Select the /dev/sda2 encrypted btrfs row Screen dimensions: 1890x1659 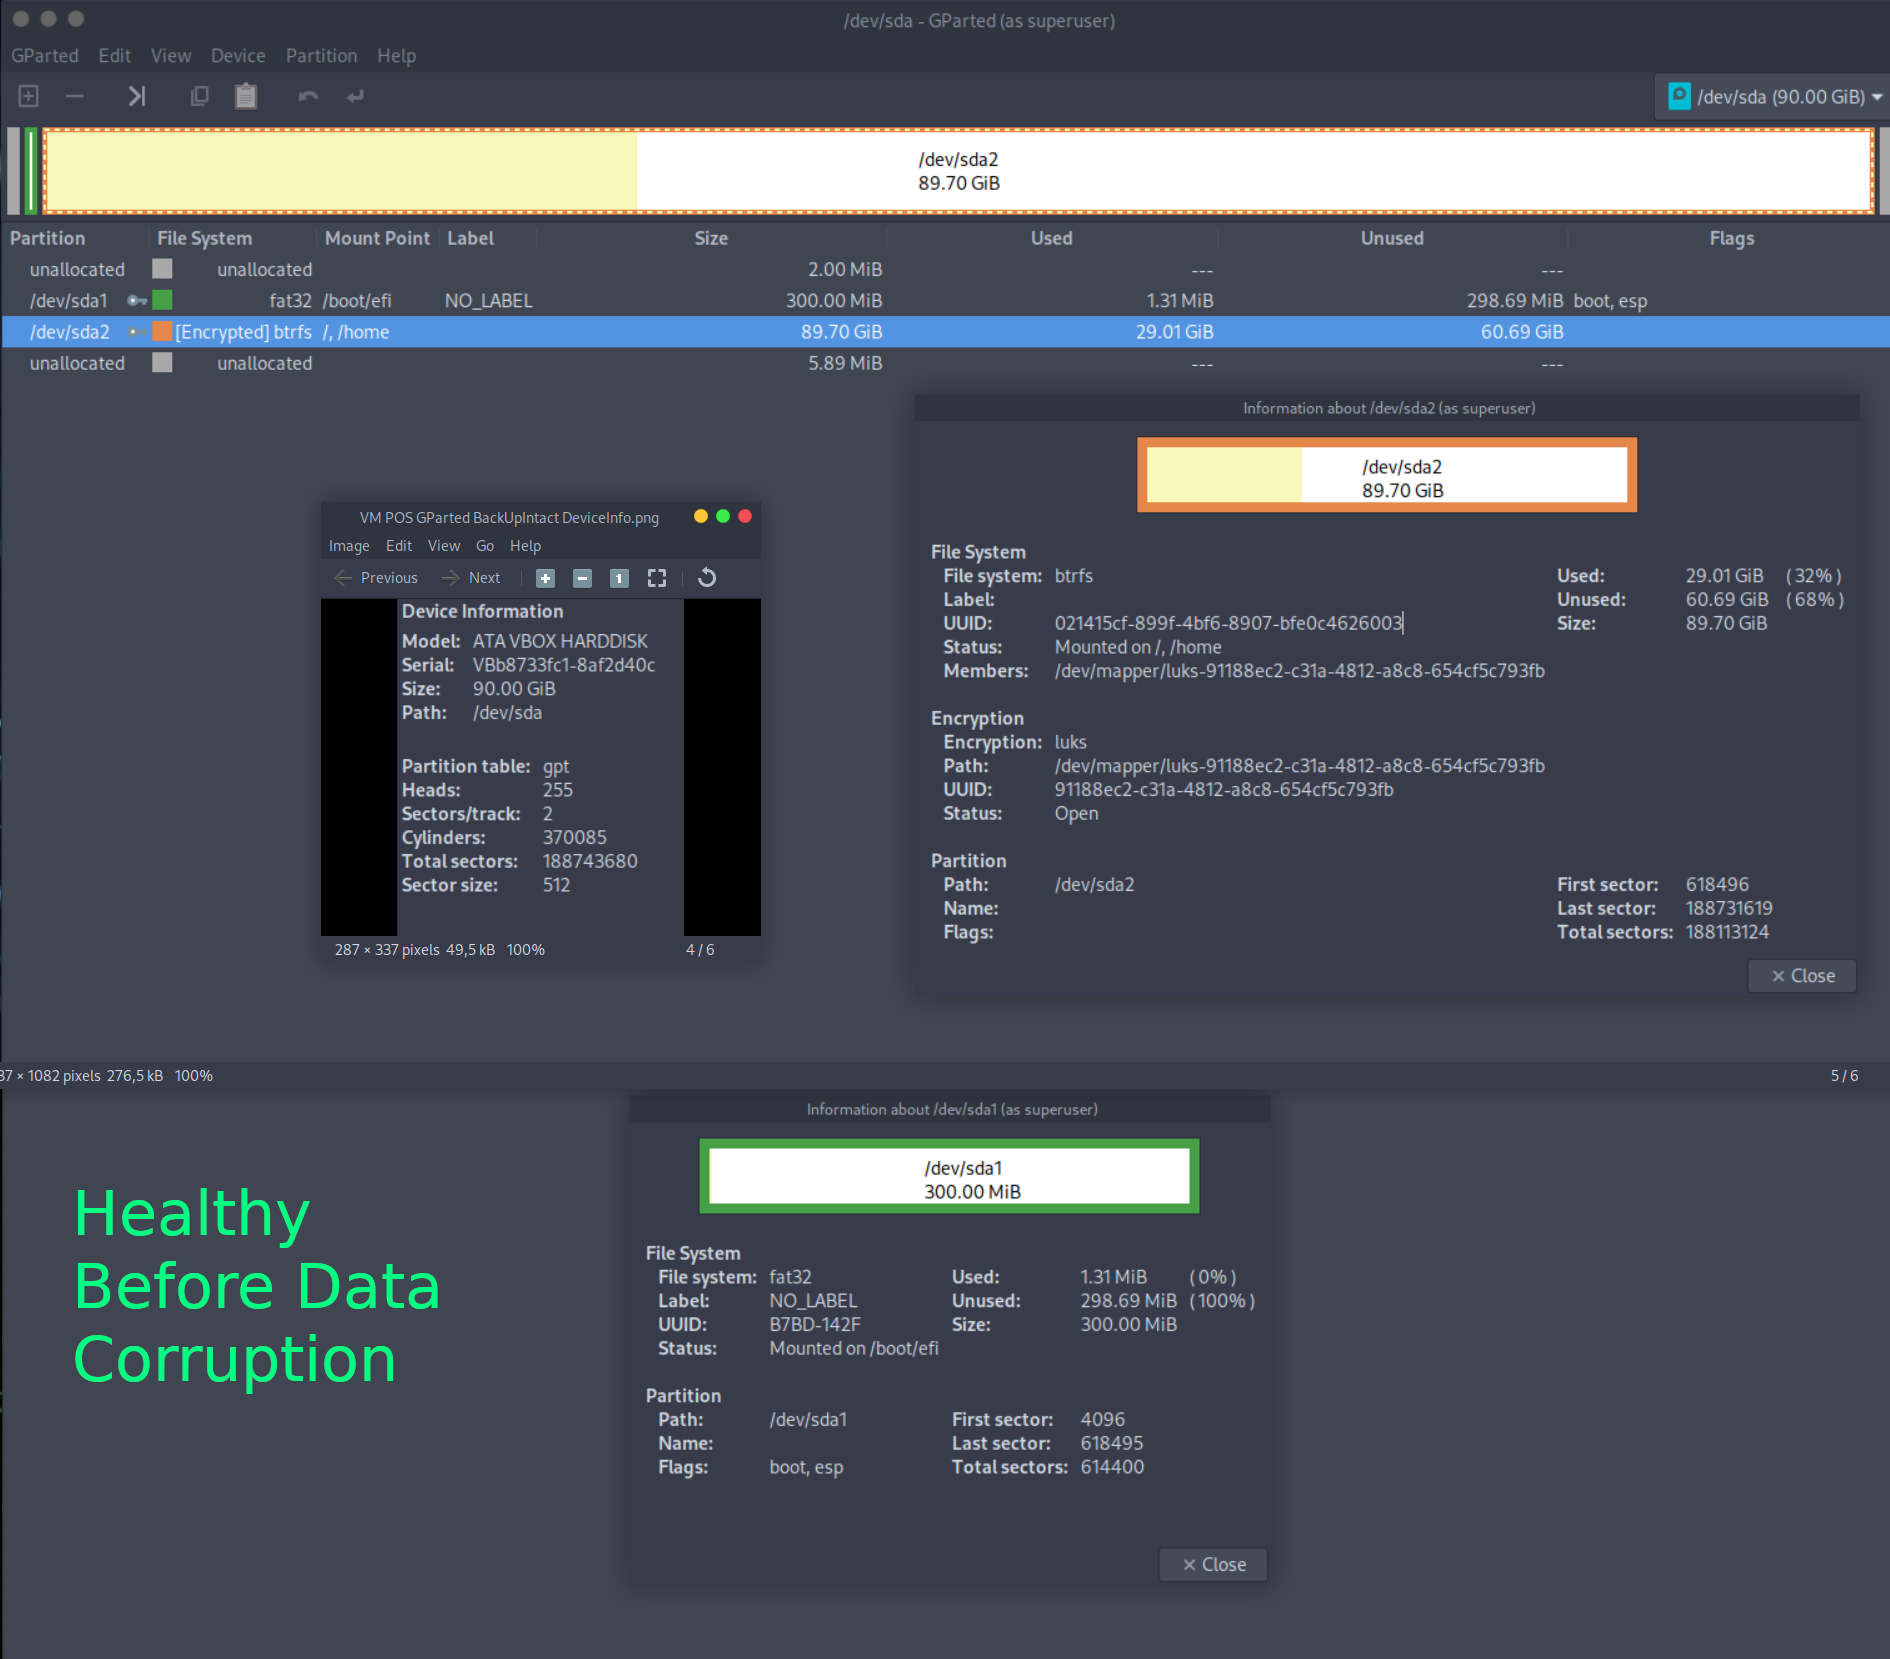(x=945, y=332)
